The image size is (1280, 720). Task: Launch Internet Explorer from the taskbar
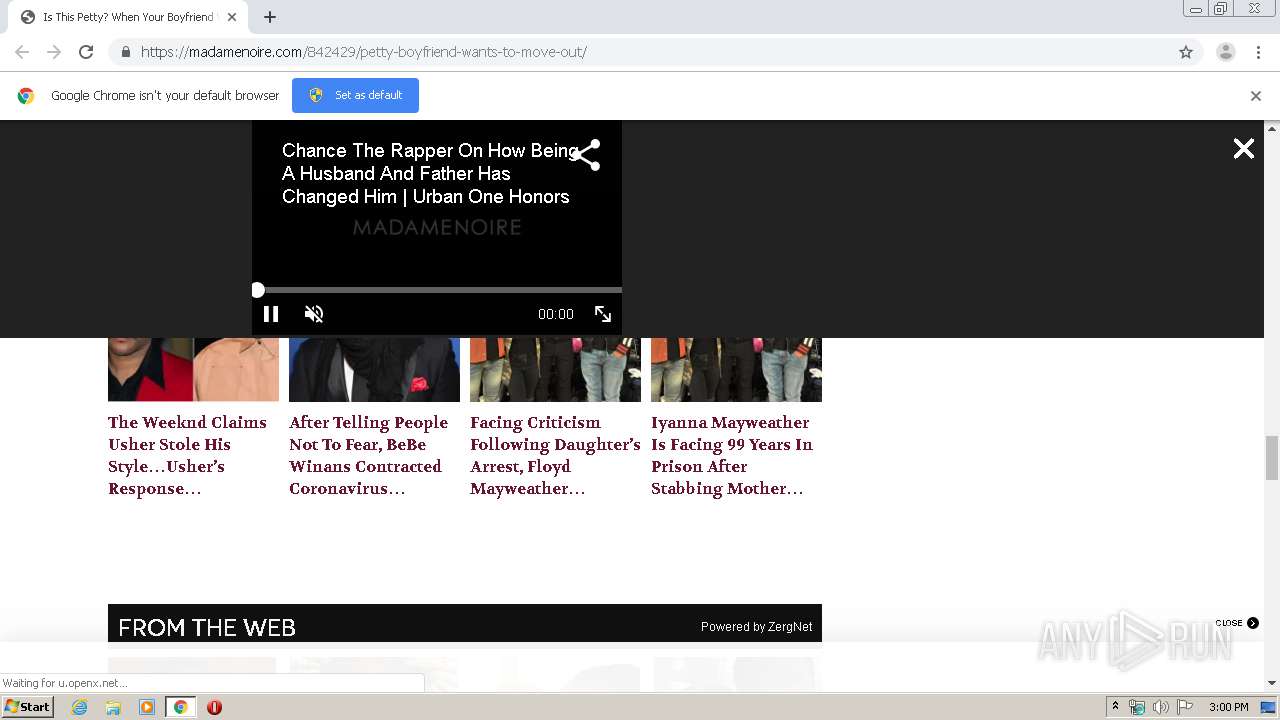[80, 707]
